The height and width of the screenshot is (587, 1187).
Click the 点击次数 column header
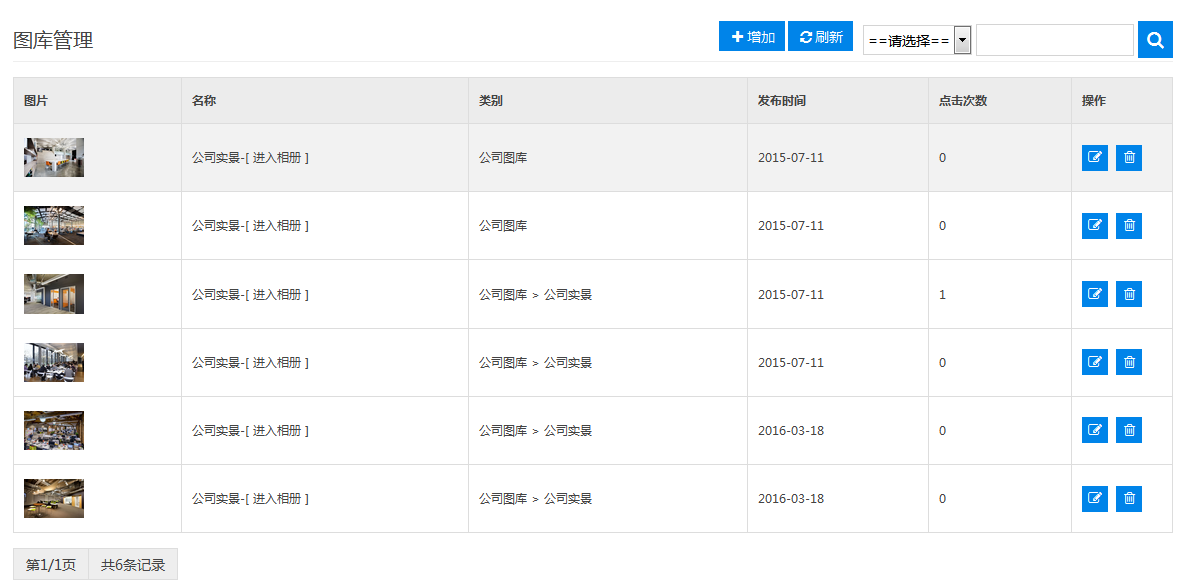pyautogui.click(x=963, y=101)
